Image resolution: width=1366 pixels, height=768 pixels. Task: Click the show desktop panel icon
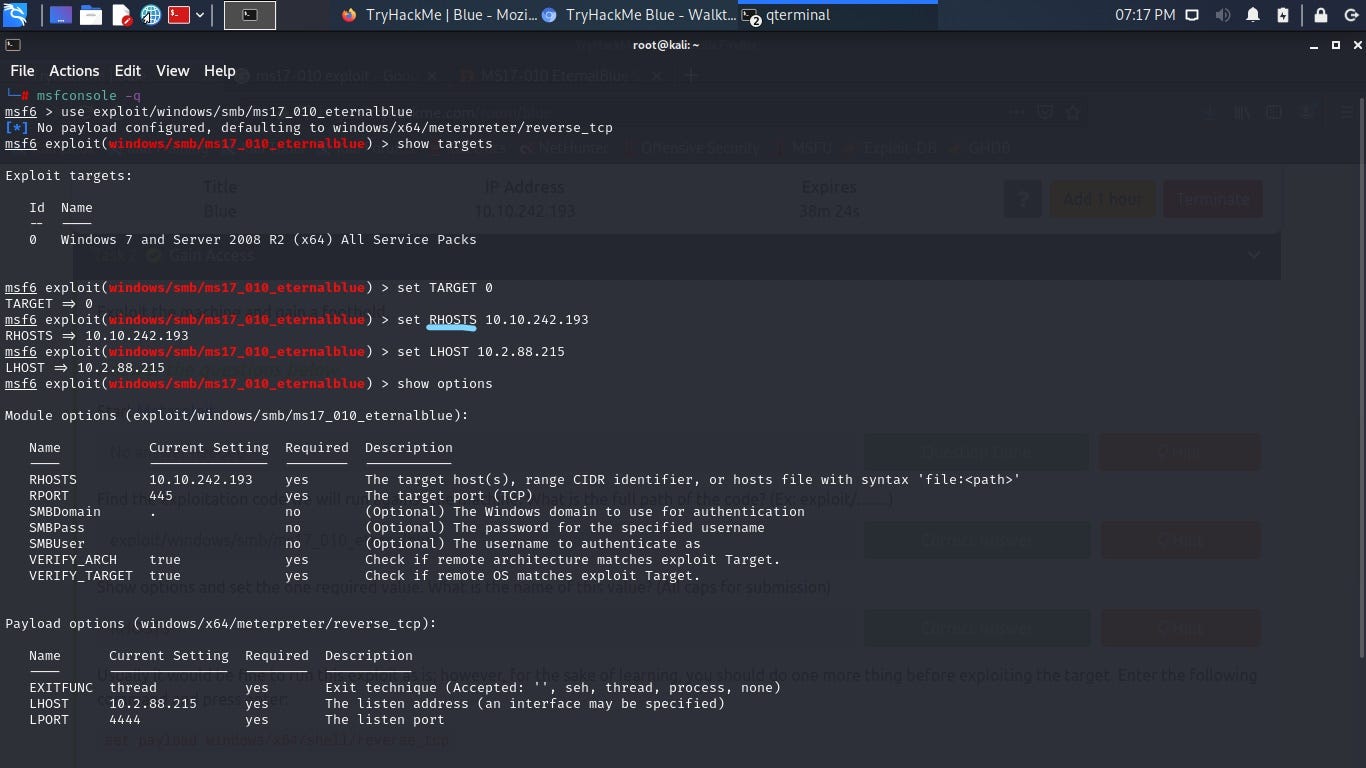click(x=61, y=15)
